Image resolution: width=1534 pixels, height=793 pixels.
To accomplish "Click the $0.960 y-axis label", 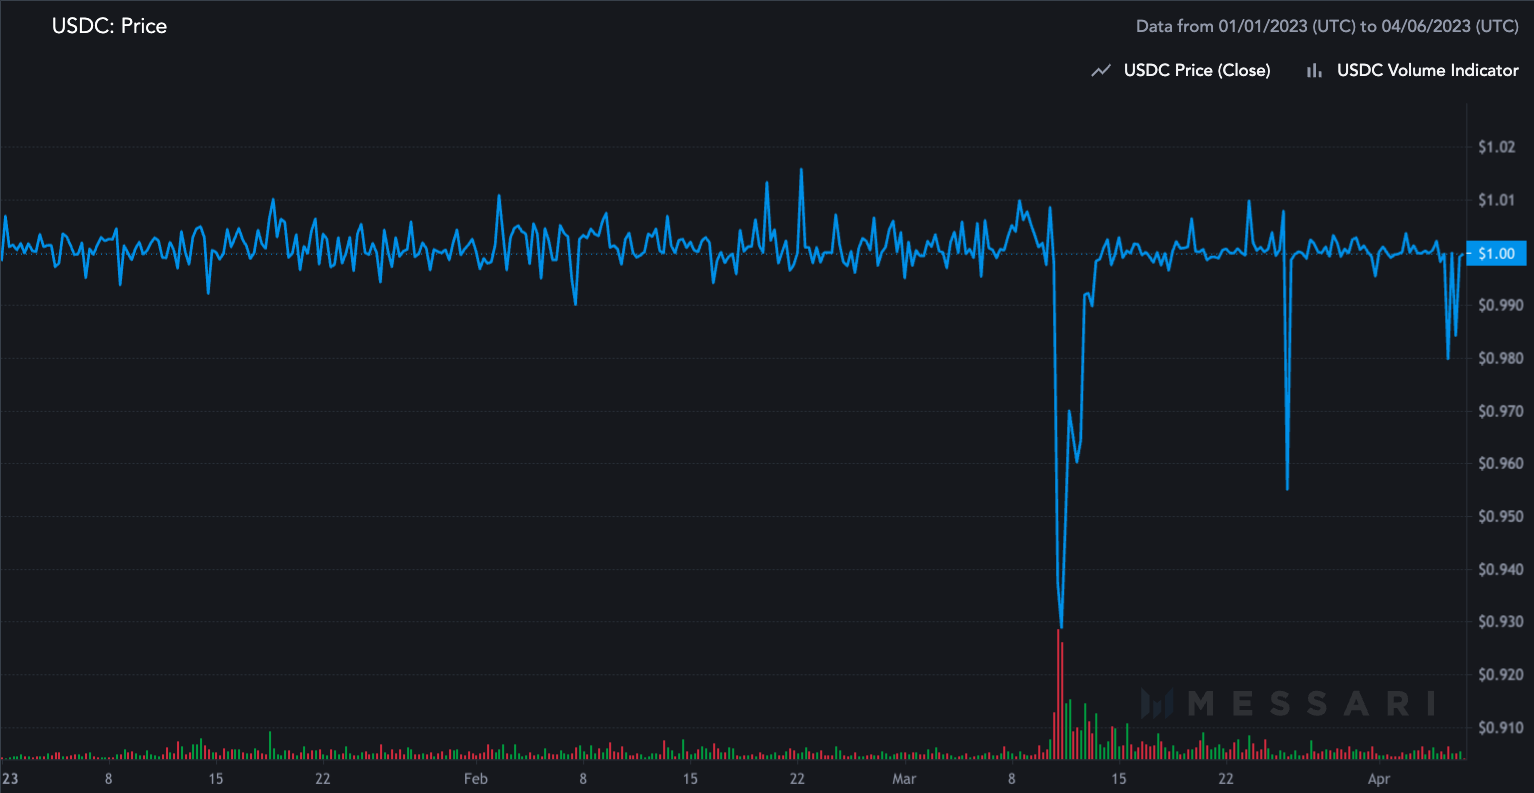I will tap(1500, 464).
